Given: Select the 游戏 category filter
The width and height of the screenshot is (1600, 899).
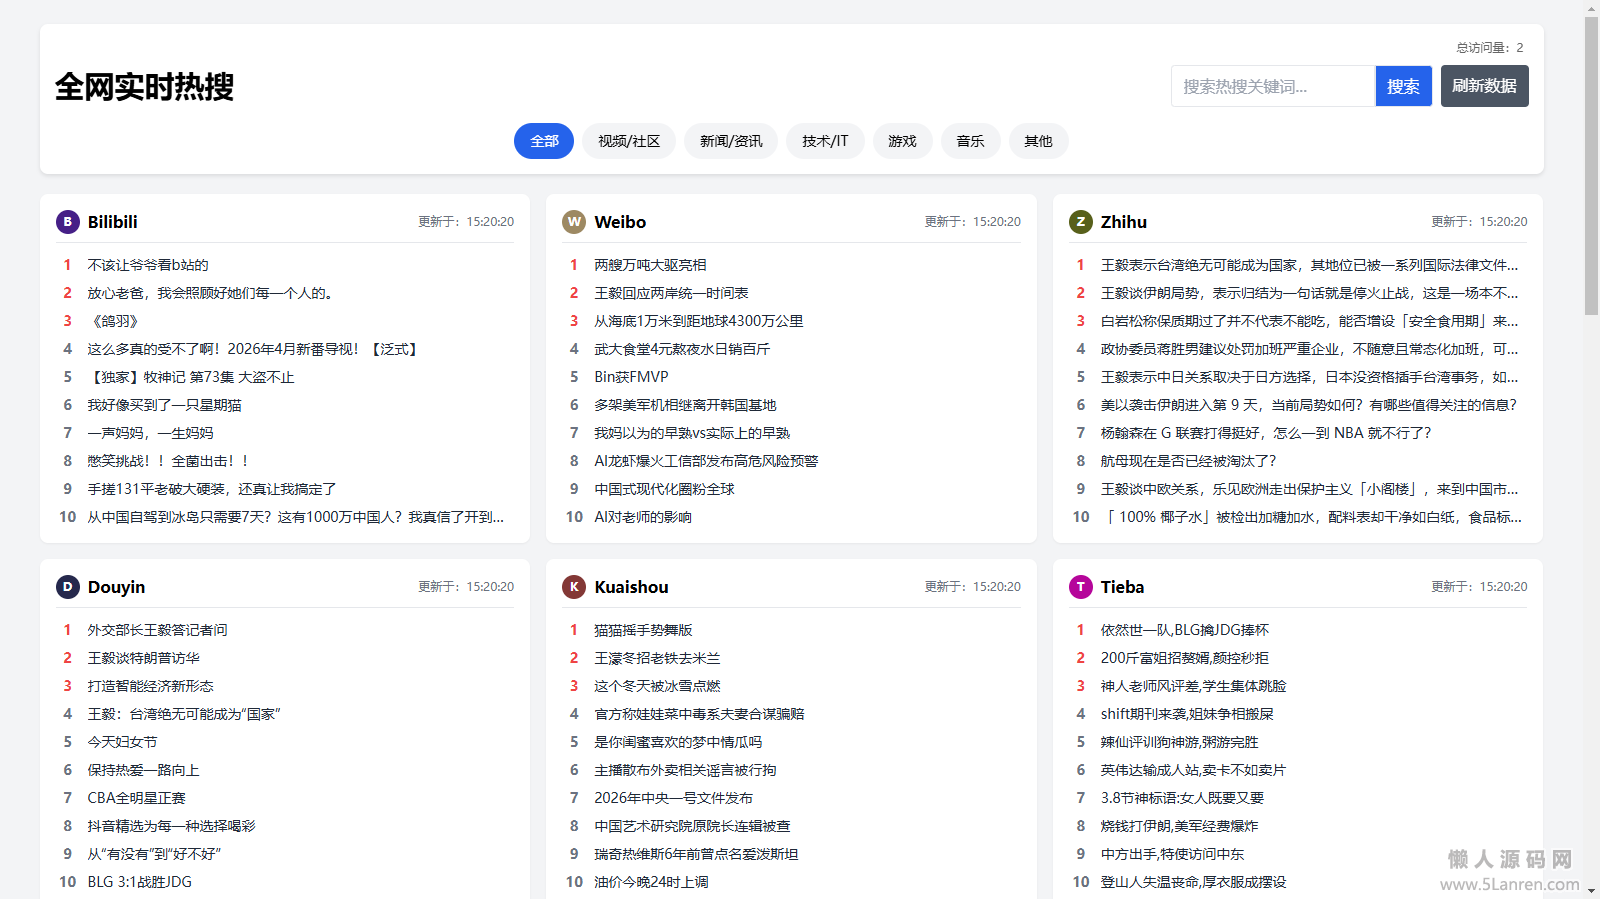Looking at the screenshot, I should (x=902, y=141).
